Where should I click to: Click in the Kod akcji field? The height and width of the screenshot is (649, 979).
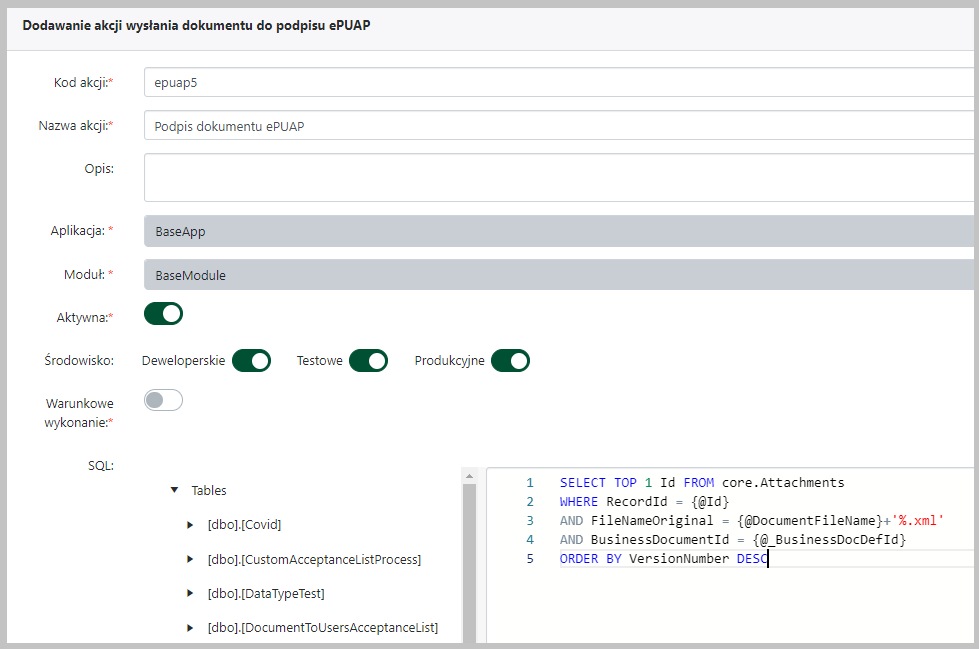[x=558, y=83]
